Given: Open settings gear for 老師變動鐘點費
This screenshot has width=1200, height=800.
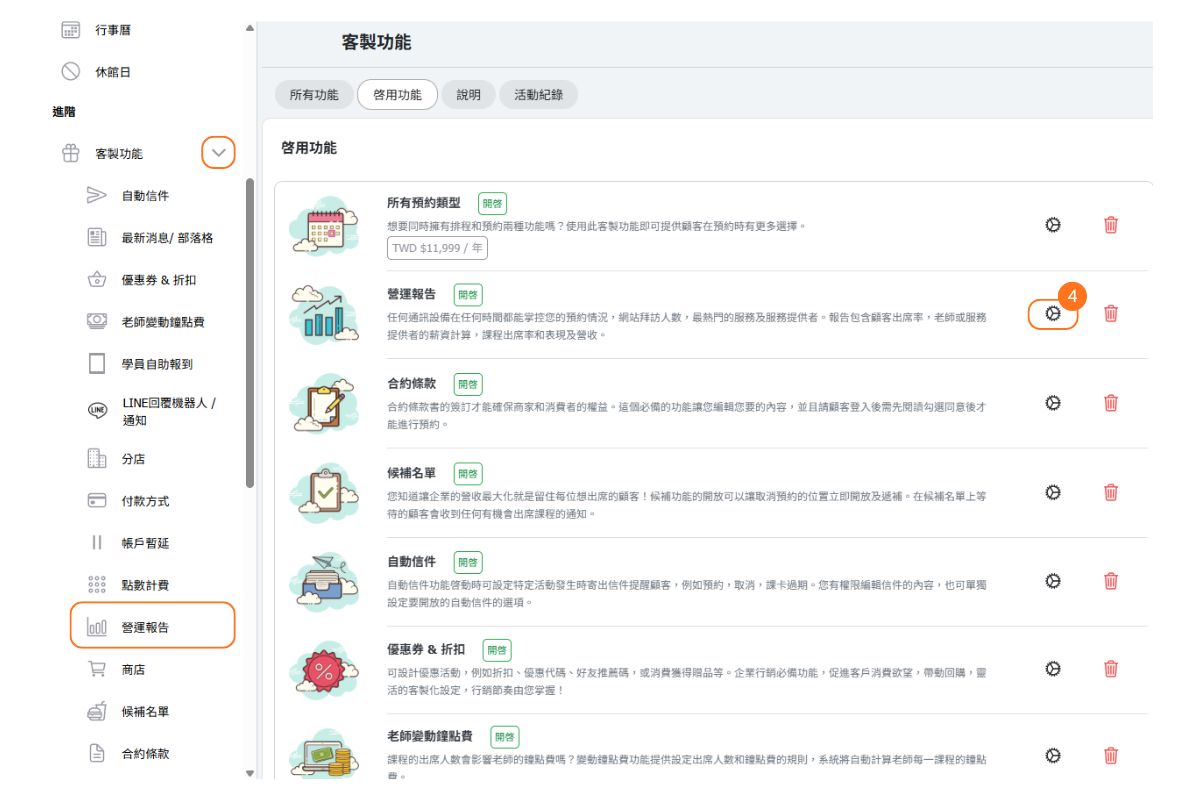Looking at the screenshot, I should [1052, 756].
